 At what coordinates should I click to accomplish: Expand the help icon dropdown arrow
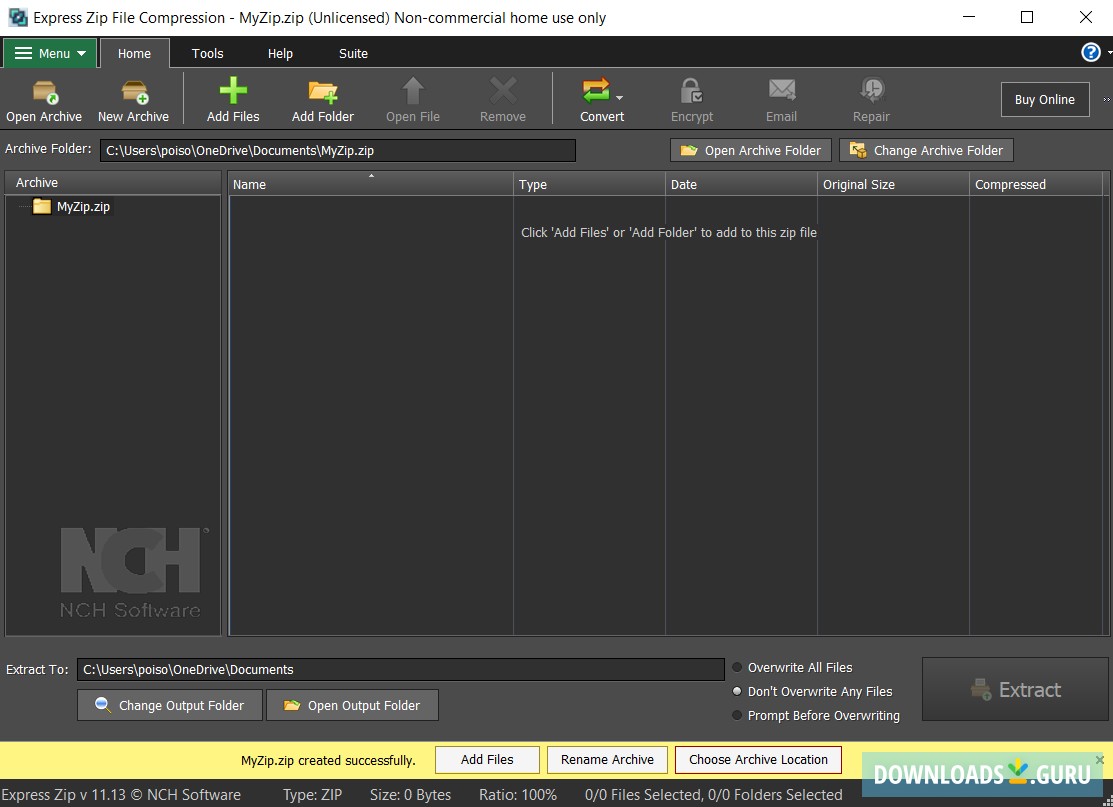(1109, 53)
